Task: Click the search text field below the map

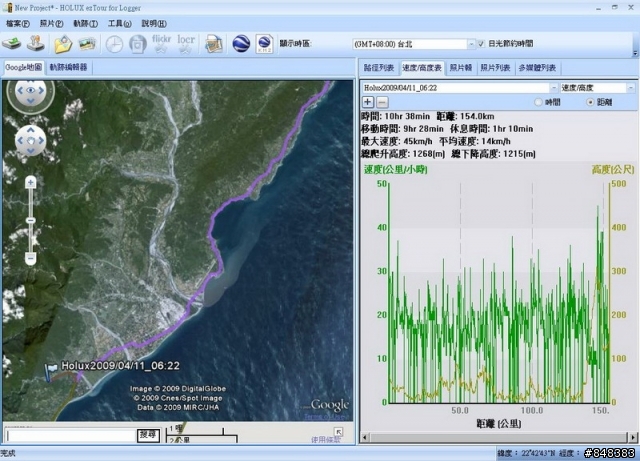Action: tap(68, 436)
